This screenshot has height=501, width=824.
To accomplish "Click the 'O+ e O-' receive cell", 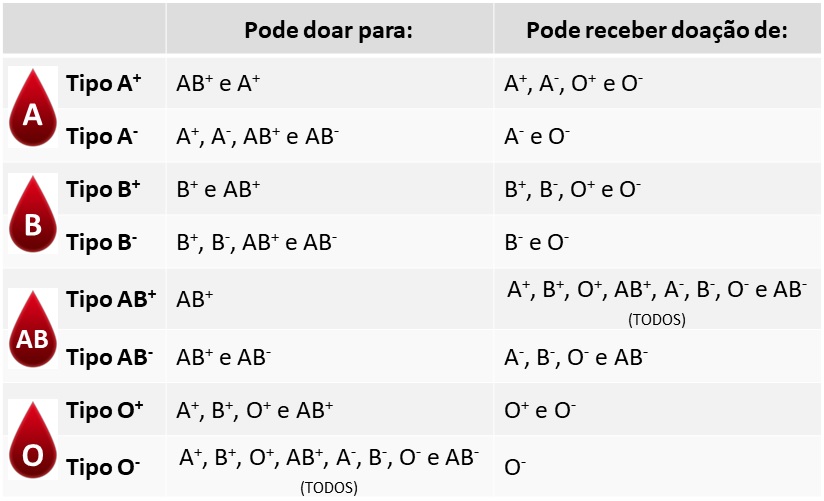I will (x=540, y=410).
